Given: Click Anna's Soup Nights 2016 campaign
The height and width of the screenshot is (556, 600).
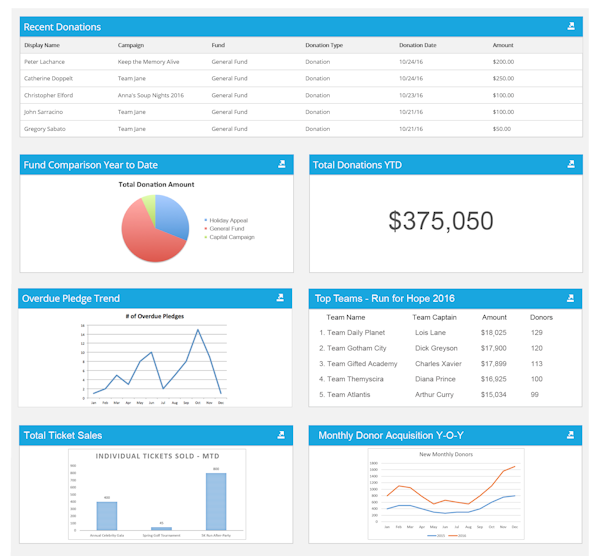Looking at the screenshot, I should coord(151,95).
